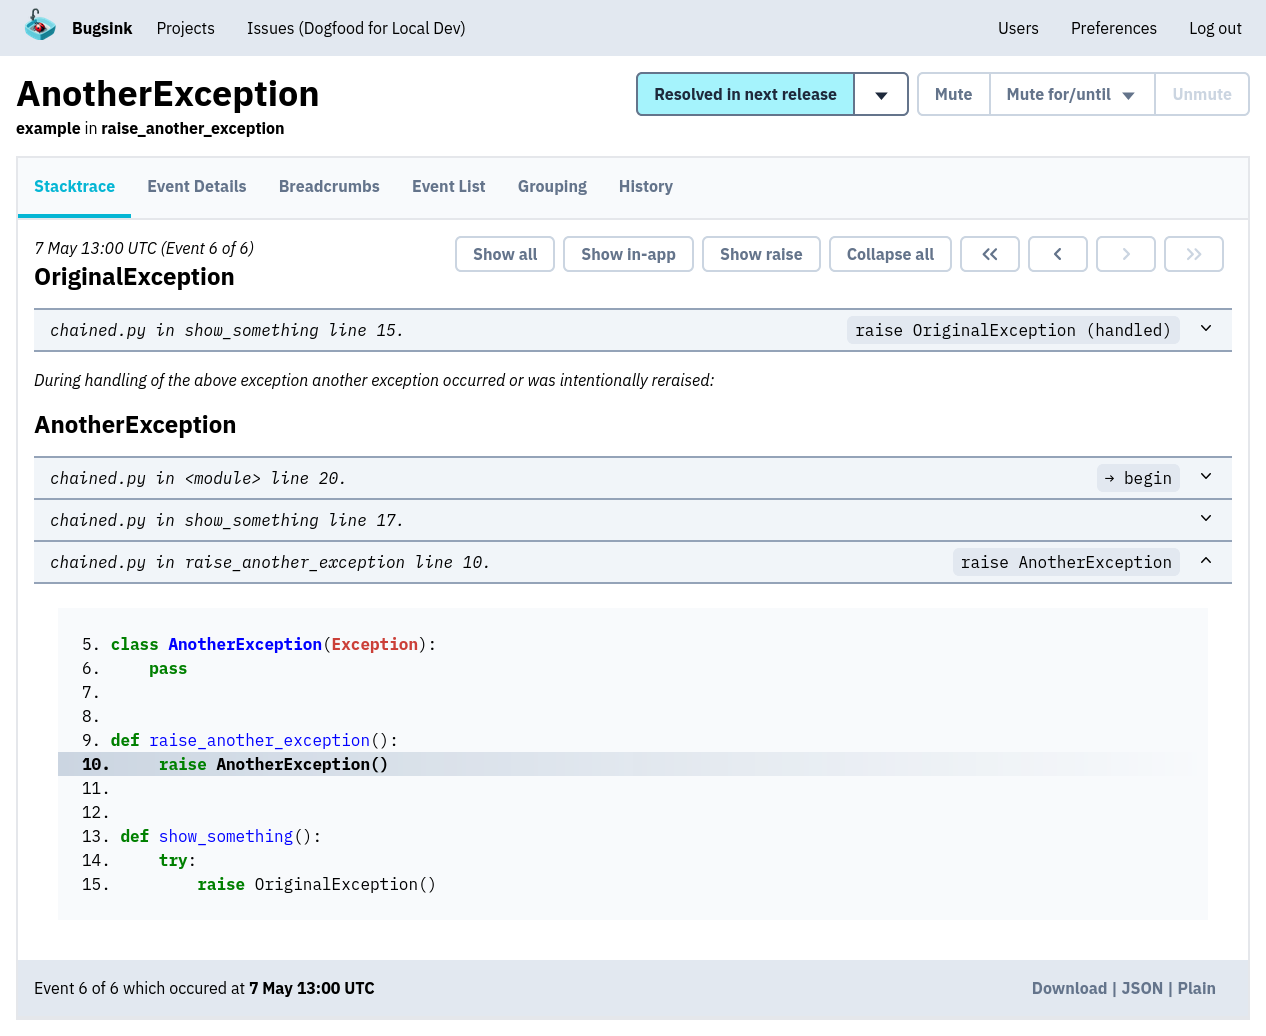The height and width of the screenshot is (1036, 1266).
Task: Open the Users nav link
Action: click(x=1018, y=28)
